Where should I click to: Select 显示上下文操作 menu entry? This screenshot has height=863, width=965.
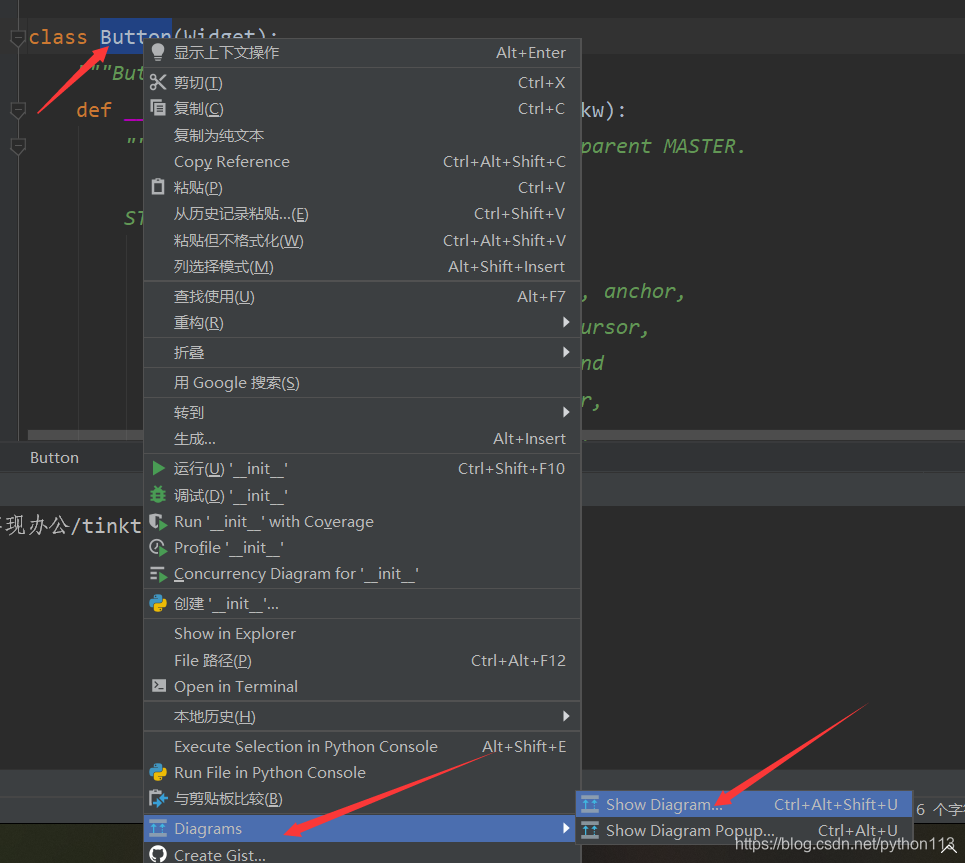[362, 52]
